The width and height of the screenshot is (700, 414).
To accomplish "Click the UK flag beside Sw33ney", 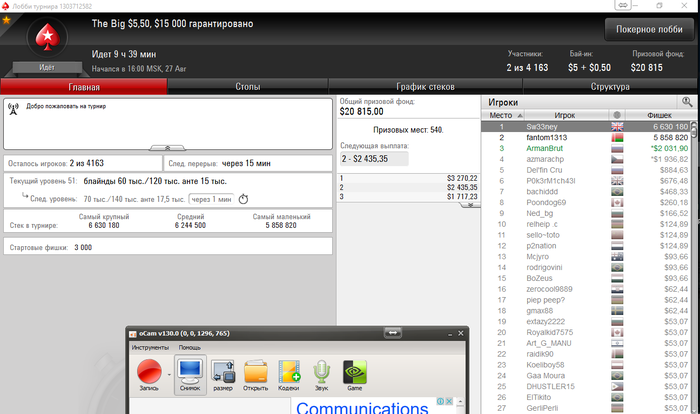I will tap(617, 127).
